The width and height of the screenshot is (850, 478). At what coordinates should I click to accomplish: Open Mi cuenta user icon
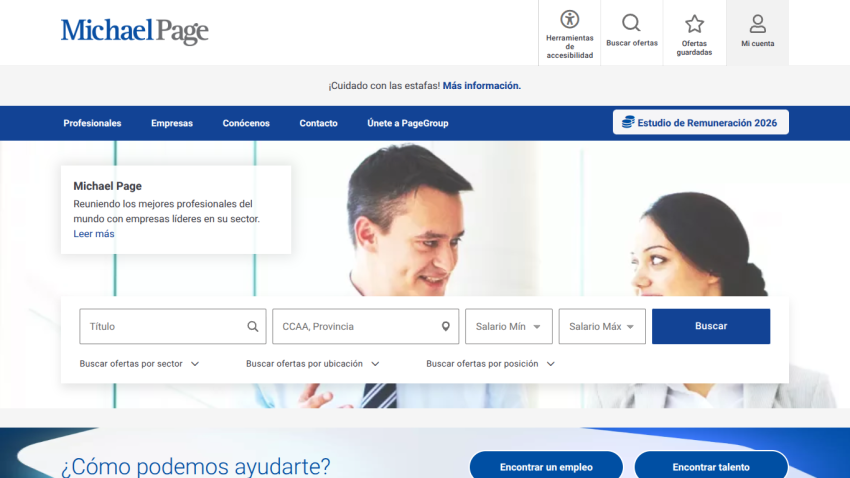point(757,24)
